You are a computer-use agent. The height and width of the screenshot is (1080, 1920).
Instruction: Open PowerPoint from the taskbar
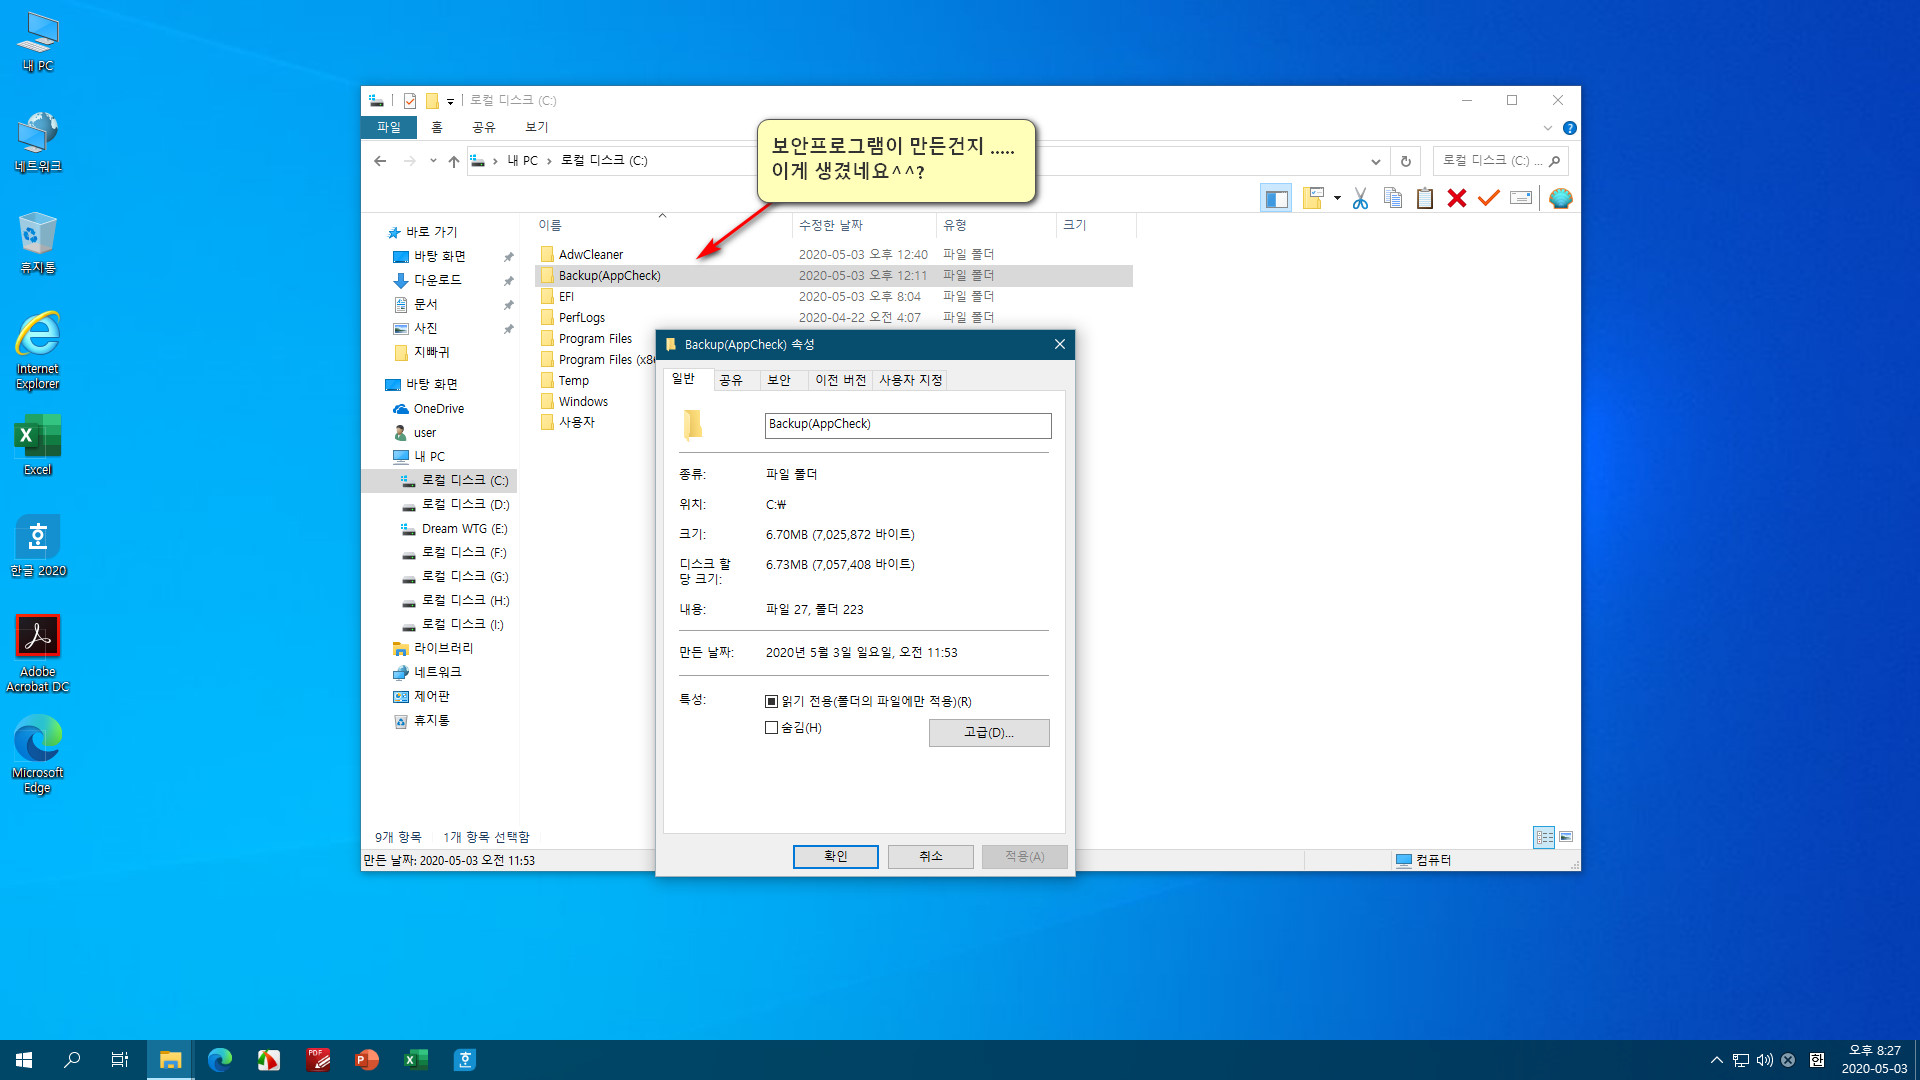coord(367,1060)
